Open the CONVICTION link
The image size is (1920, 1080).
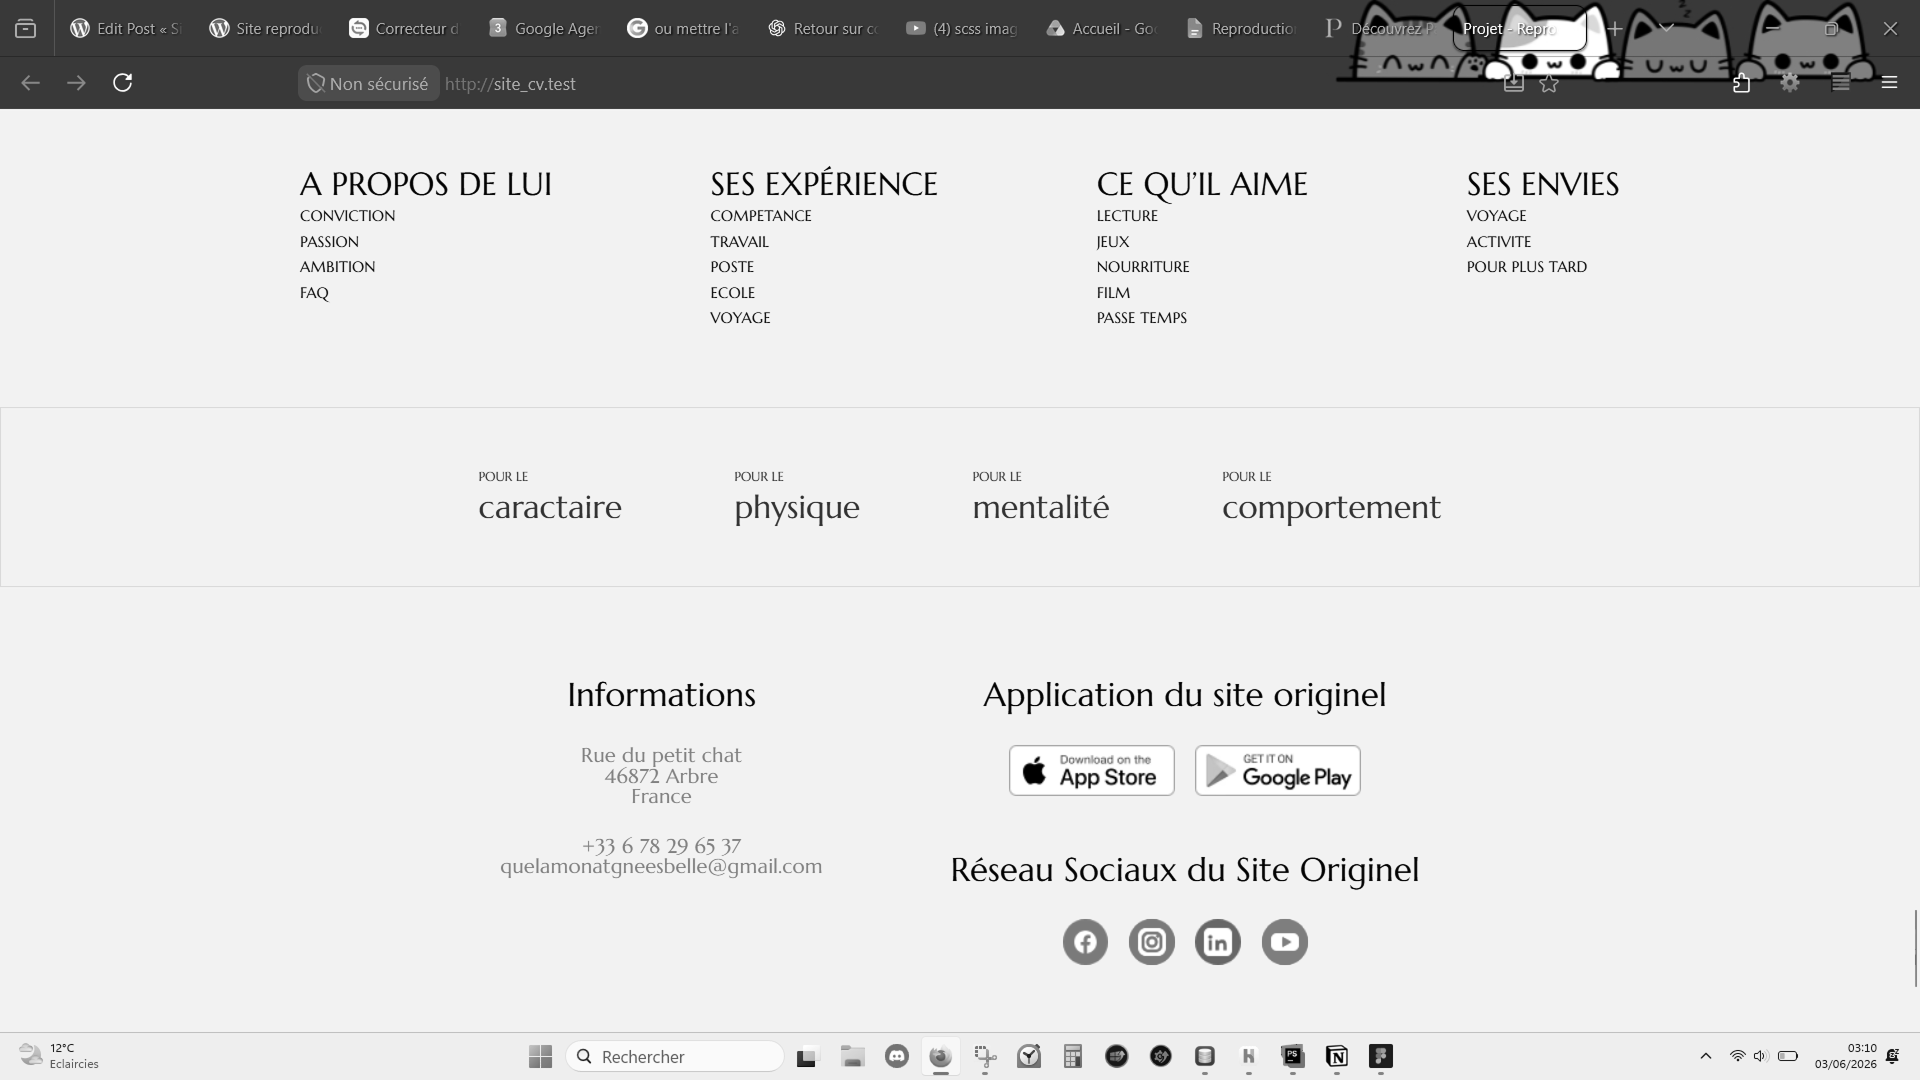tap(347, 216)
